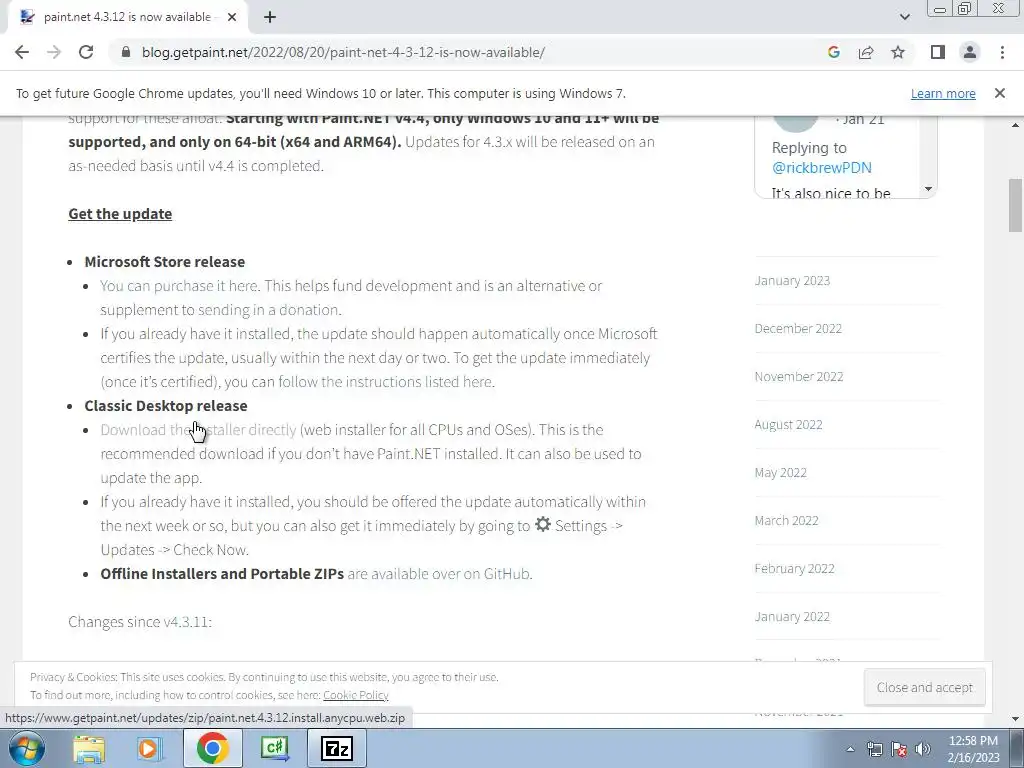The height and width of the screenshot is (768, 1024).
Task: Switch to Chrome taskbar icon
Action: tap(212, 748)
